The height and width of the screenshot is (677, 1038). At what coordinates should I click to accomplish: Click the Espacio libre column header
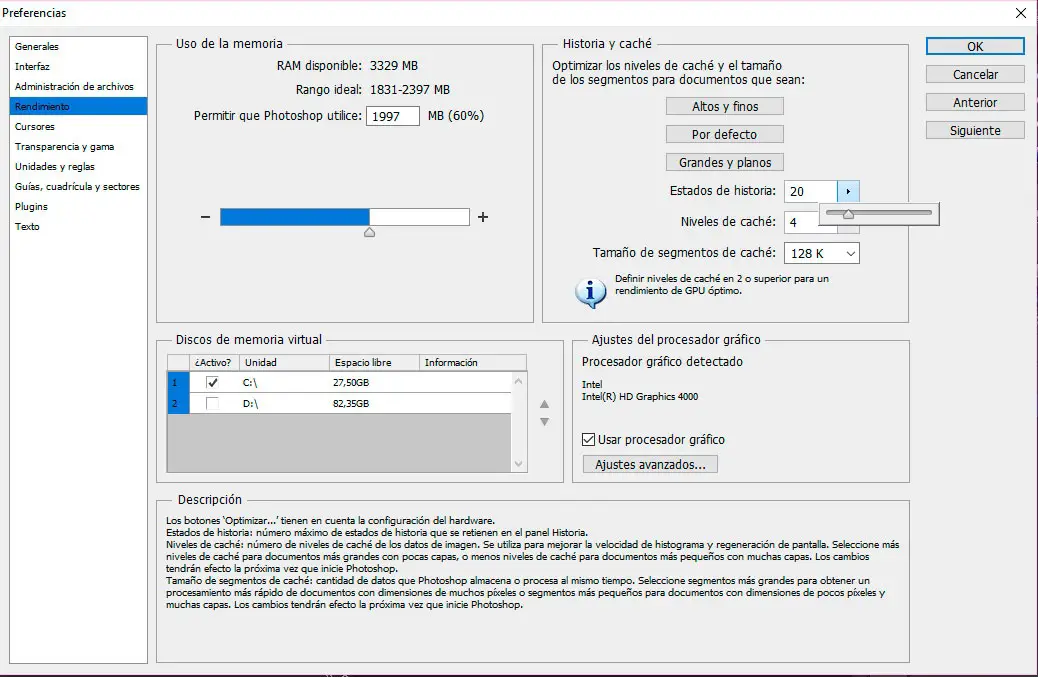(x=374, y=363)
